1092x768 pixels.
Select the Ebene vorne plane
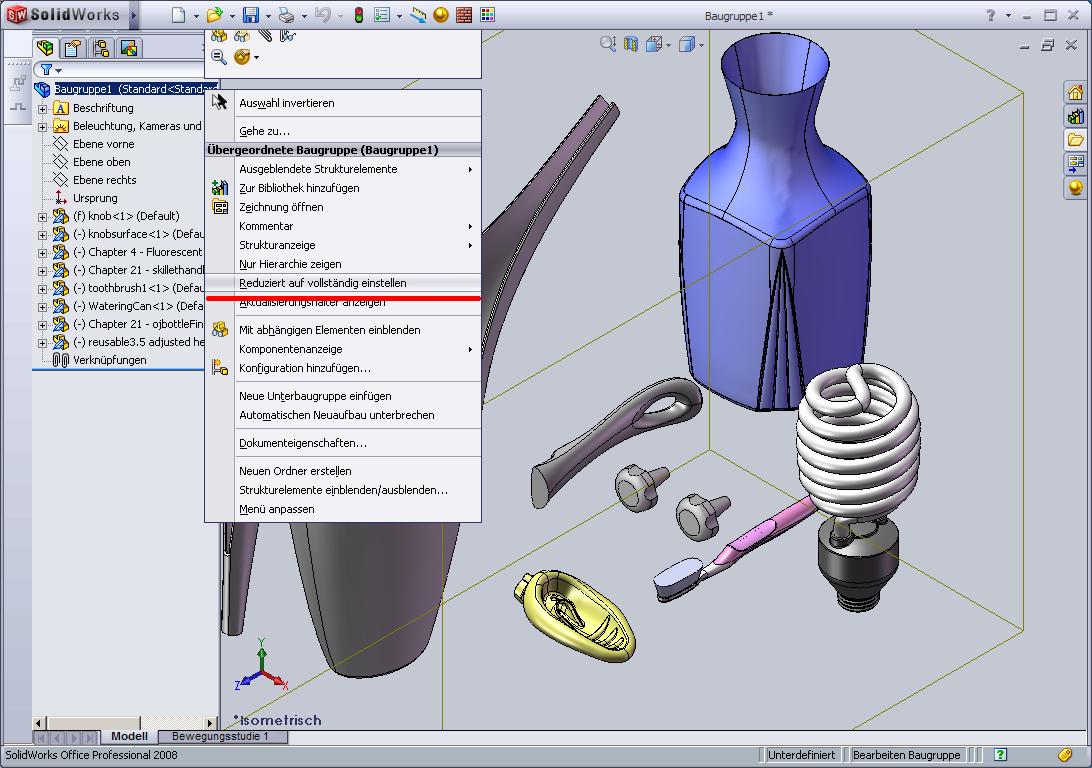(x=103, y=144)
